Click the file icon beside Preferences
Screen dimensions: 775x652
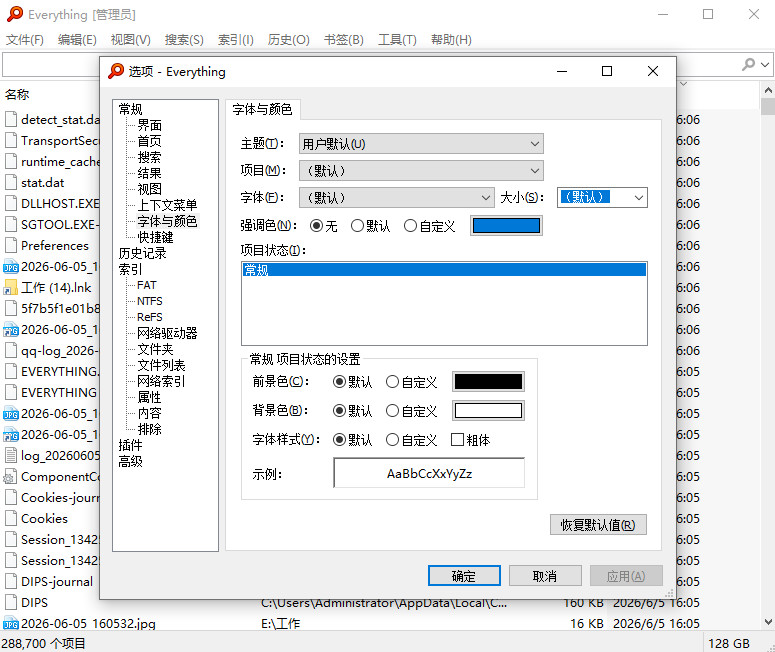[x=10, y=246]
